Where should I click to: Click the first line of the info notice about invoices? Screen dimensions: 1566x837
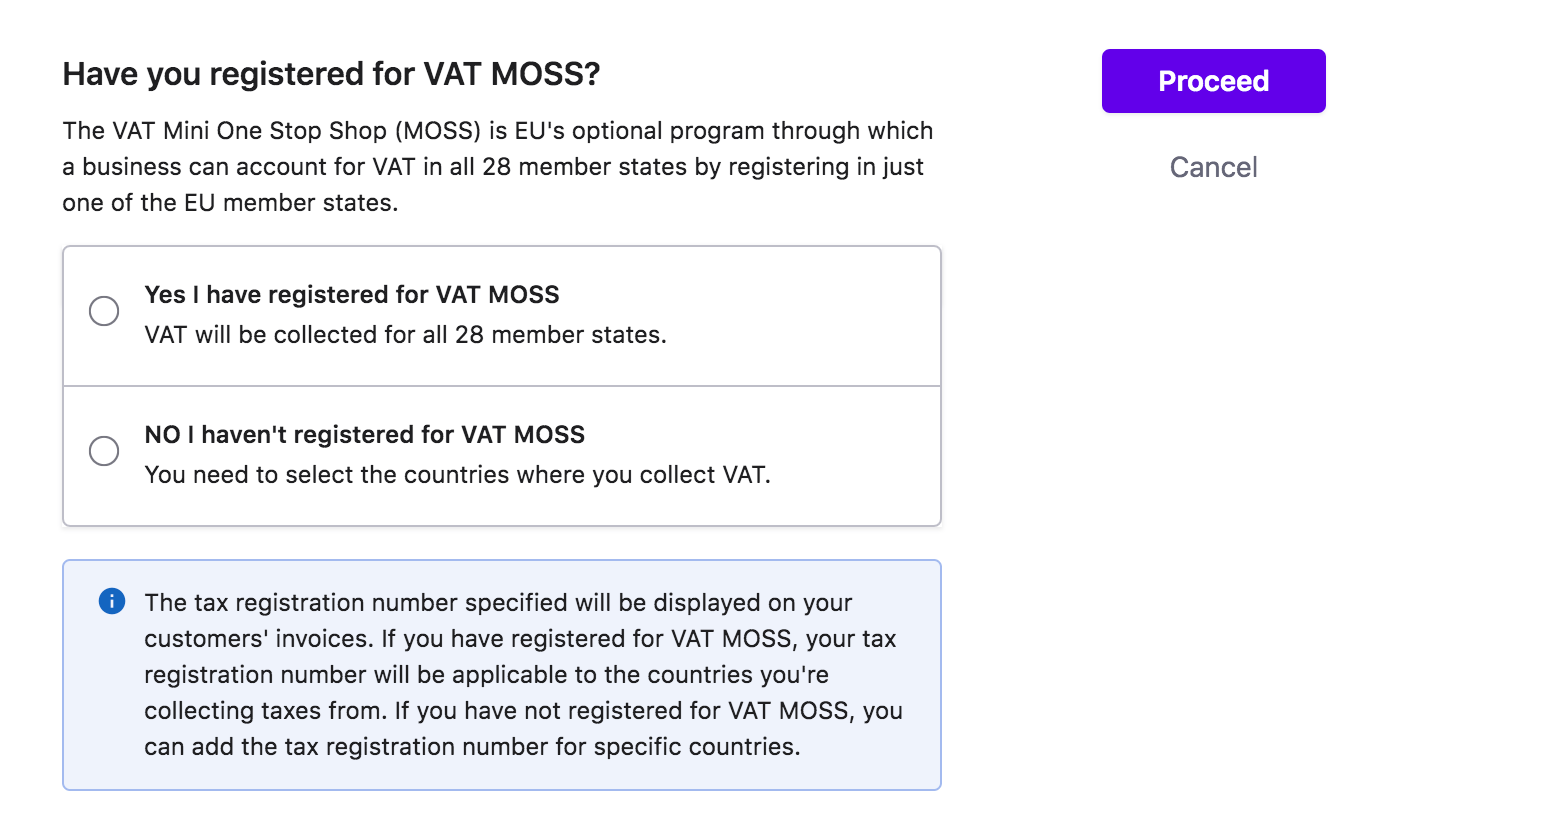[498, 603]
